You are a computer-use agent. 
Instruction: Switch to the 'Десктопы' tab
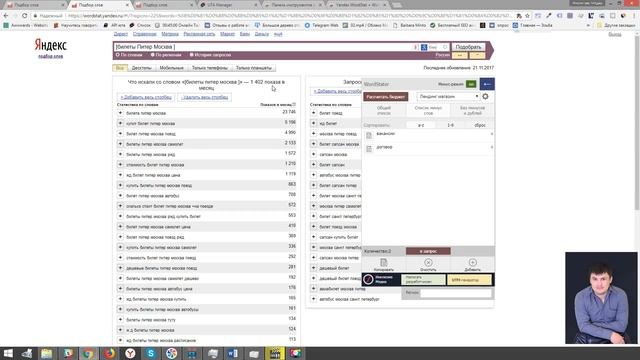[142, 68]
